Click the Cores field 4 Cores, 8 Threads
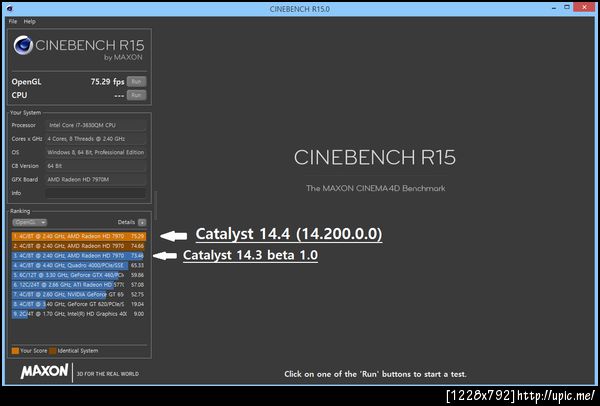The height and width of the screenshot is (406, 600). tap(96, 139)
